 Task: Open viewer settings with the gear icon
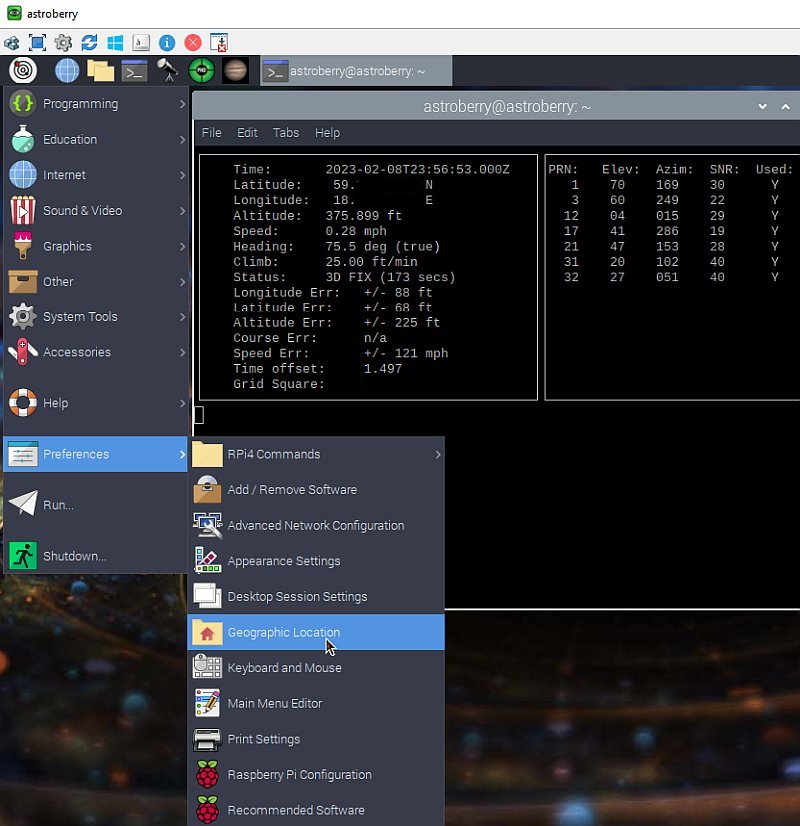(63, 42)
